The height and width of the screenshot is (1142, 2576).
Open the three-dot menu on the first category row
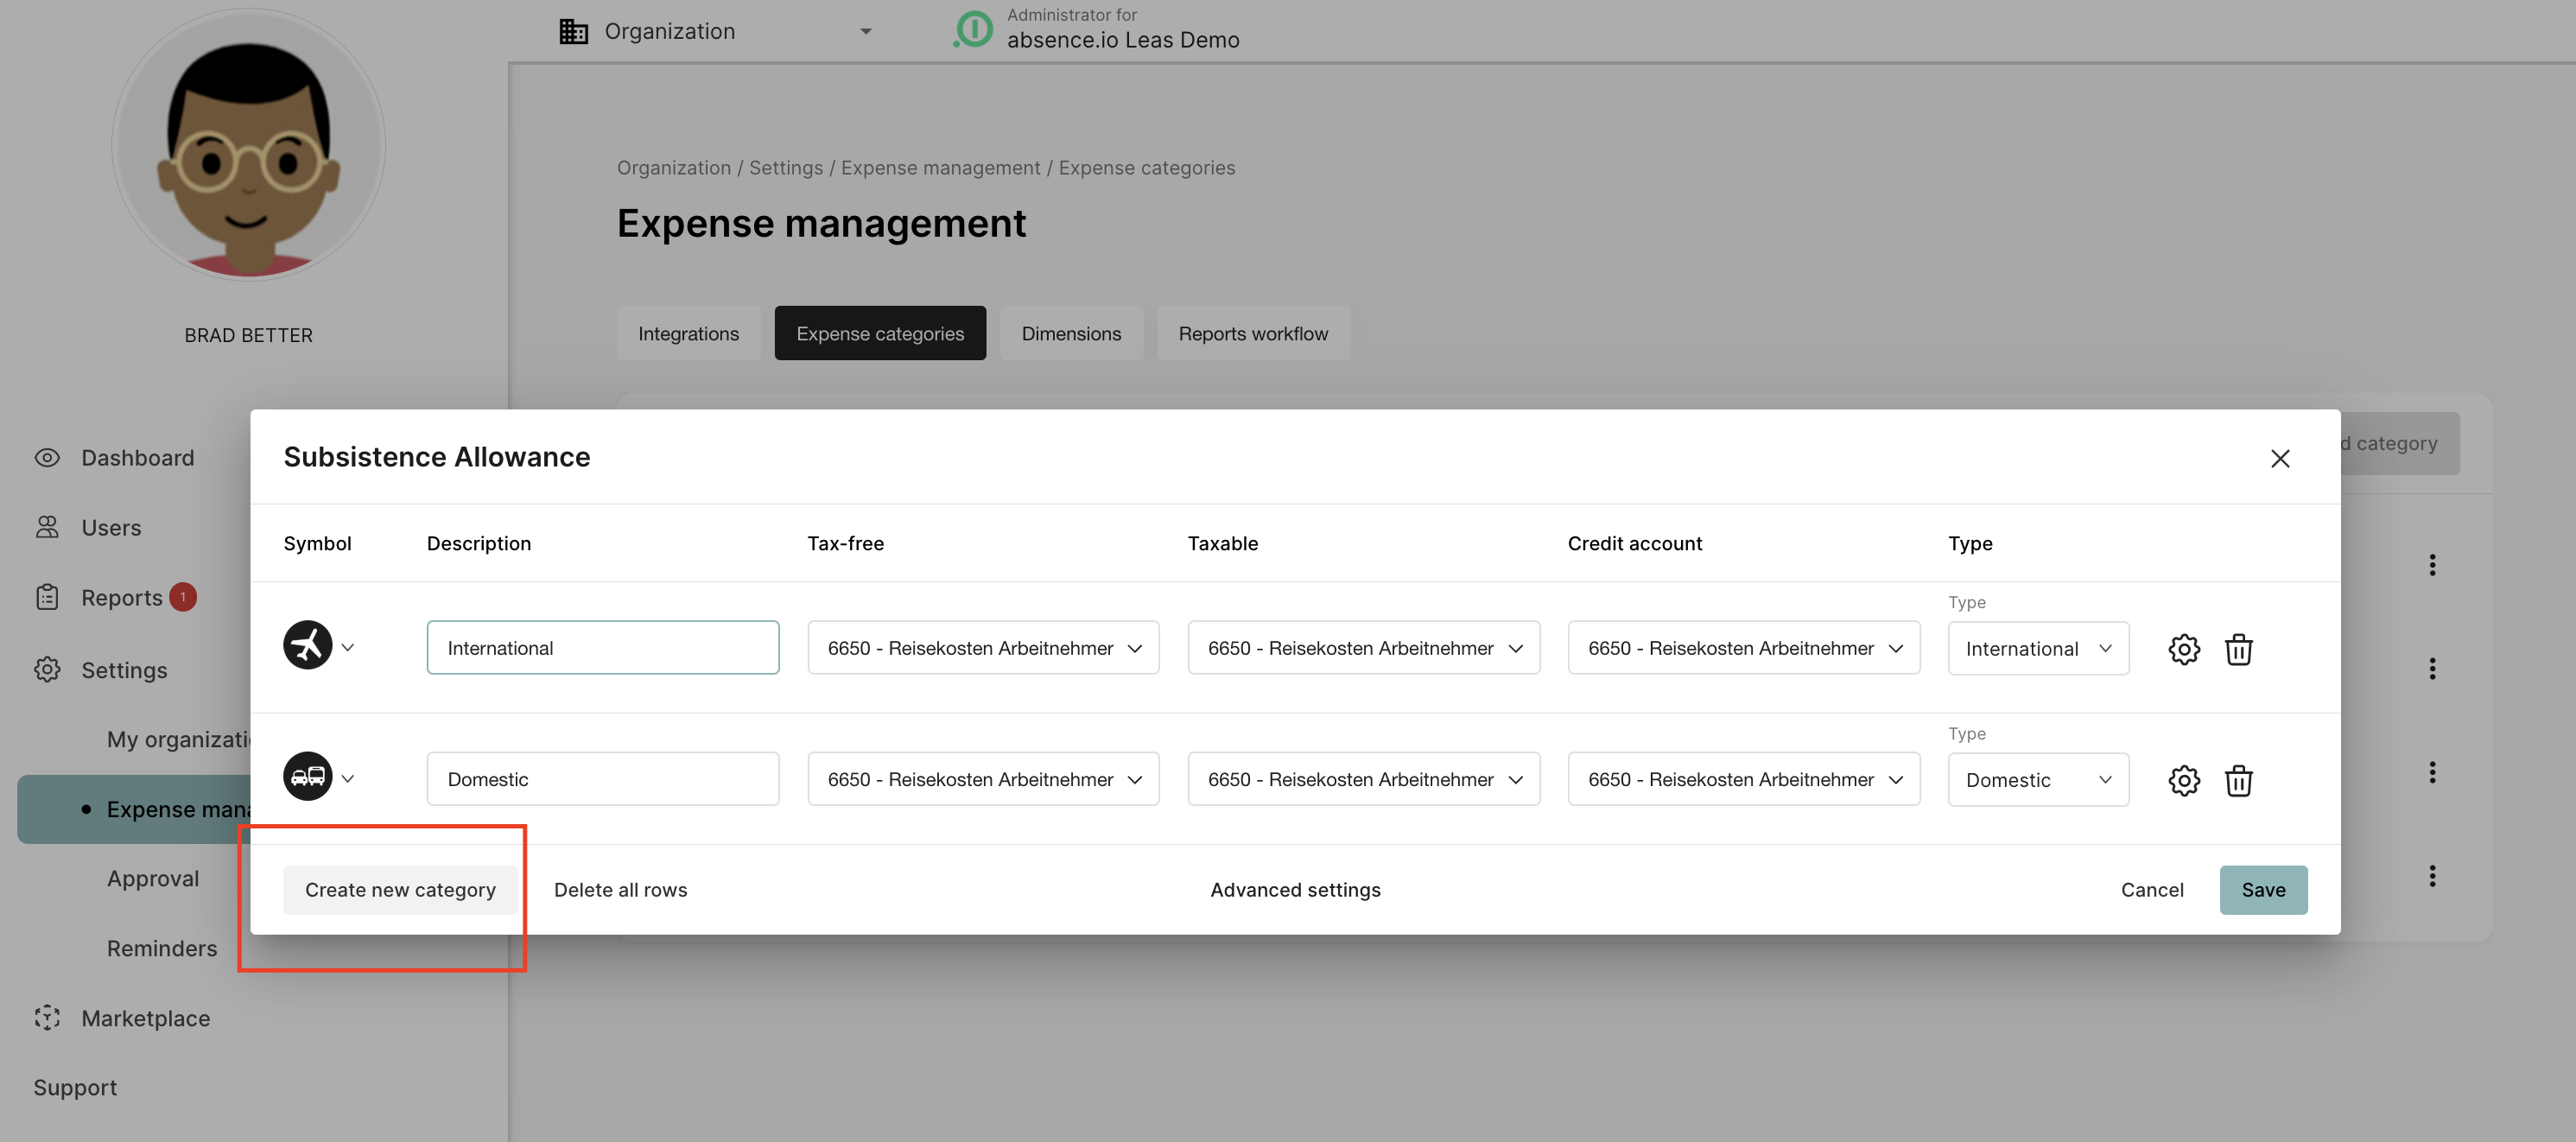click(x=2433, y=565)
